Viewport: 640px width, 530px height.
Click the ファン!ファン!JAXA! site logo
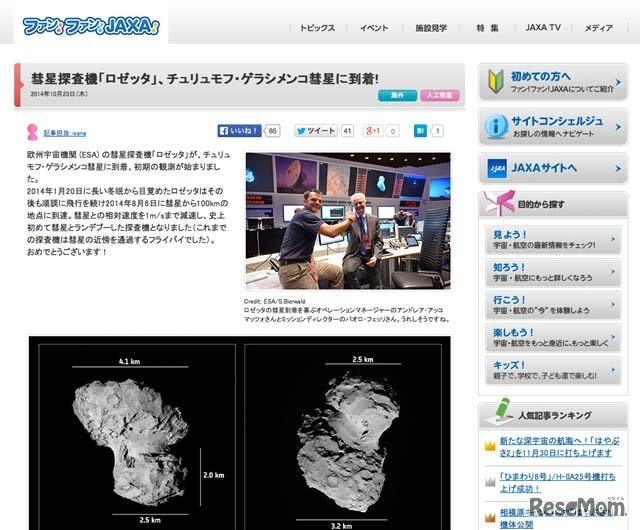(91, 26)
